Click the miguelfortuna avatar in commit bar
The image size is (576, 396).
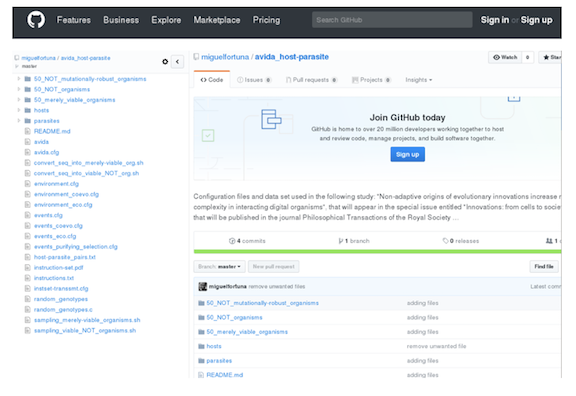[203, 287]
